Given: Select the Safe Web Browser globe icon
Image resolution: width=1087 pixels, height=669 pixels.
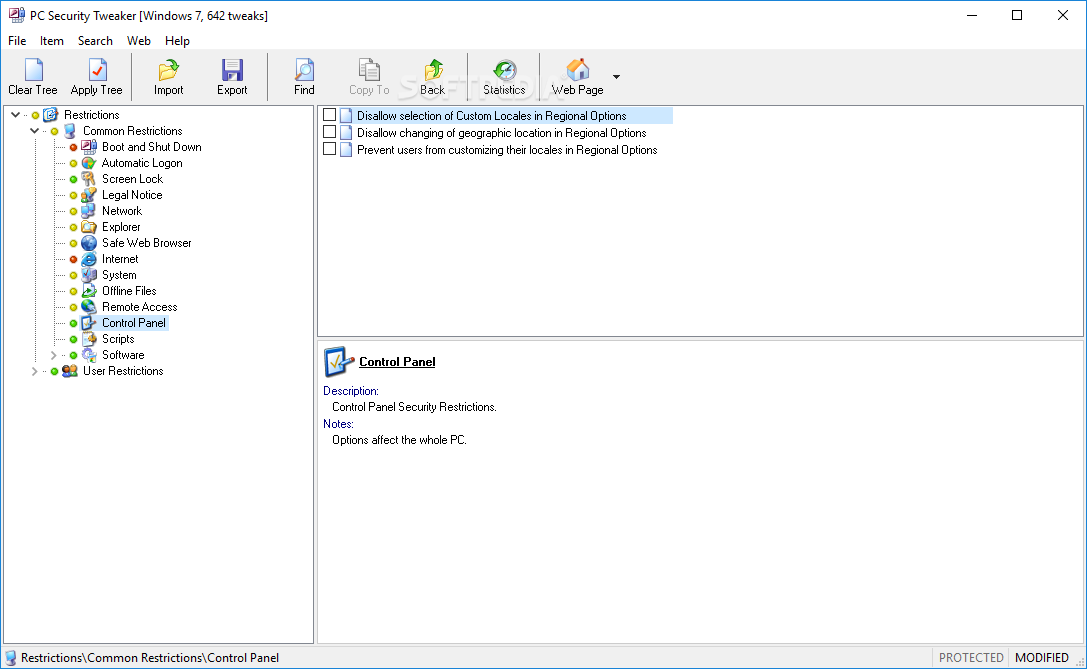Looking at the screenshot, I should point(89,243).
